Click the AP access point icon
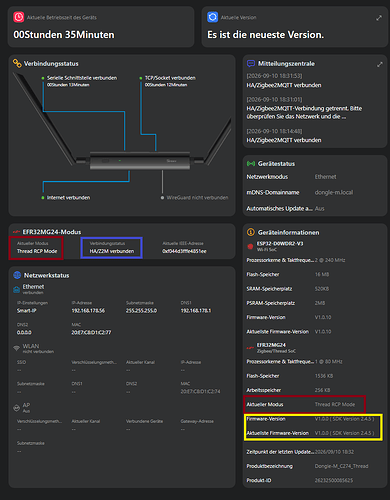The height and width of the screenshot is (500, 390). tap(16, 408)
